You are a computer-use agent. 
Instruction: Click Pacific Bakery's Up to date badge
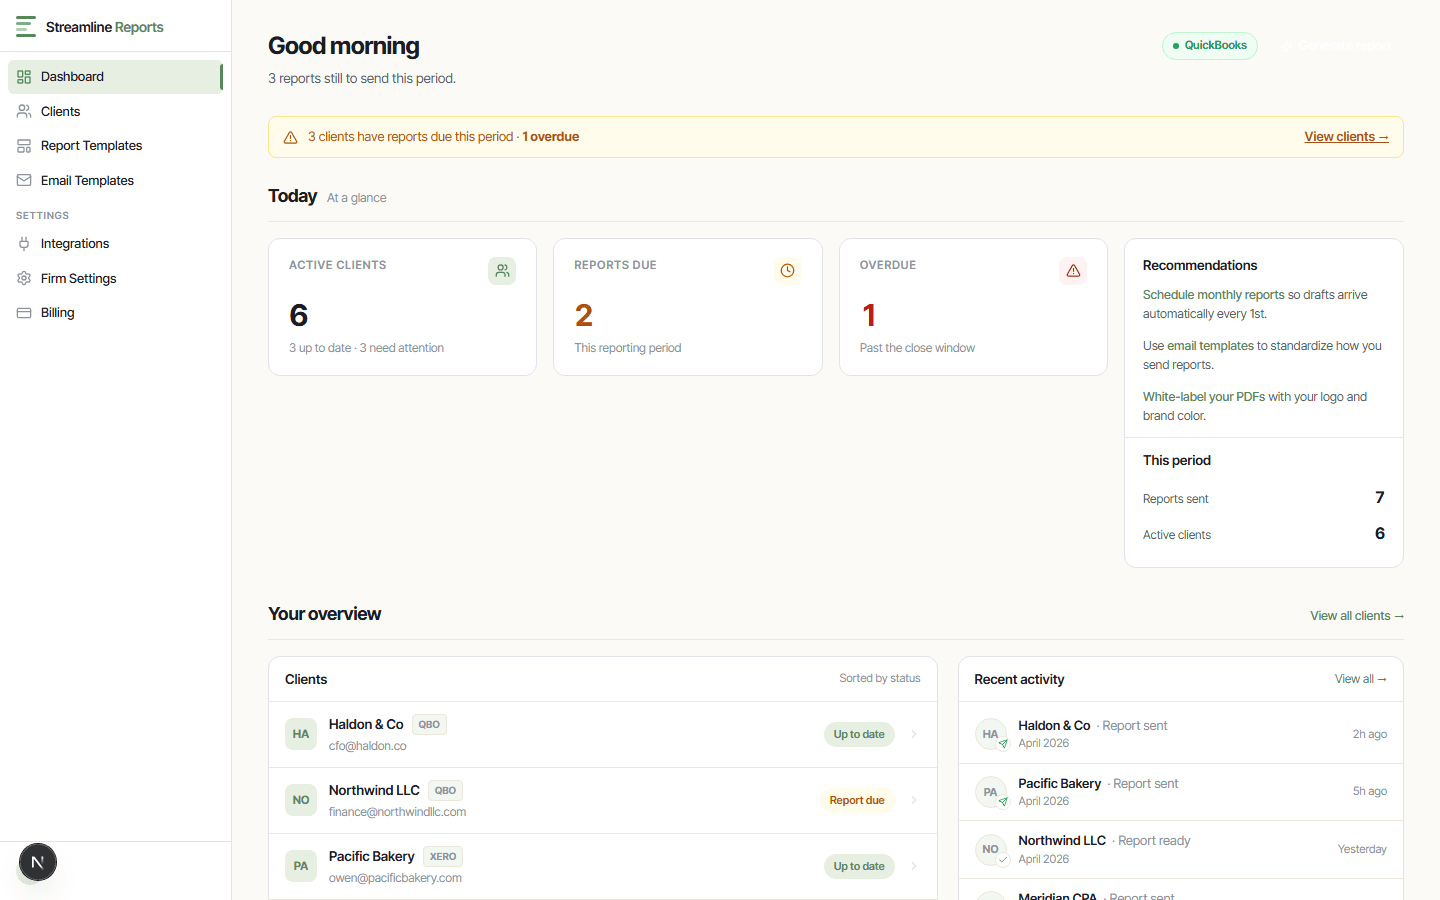point(859,867)
